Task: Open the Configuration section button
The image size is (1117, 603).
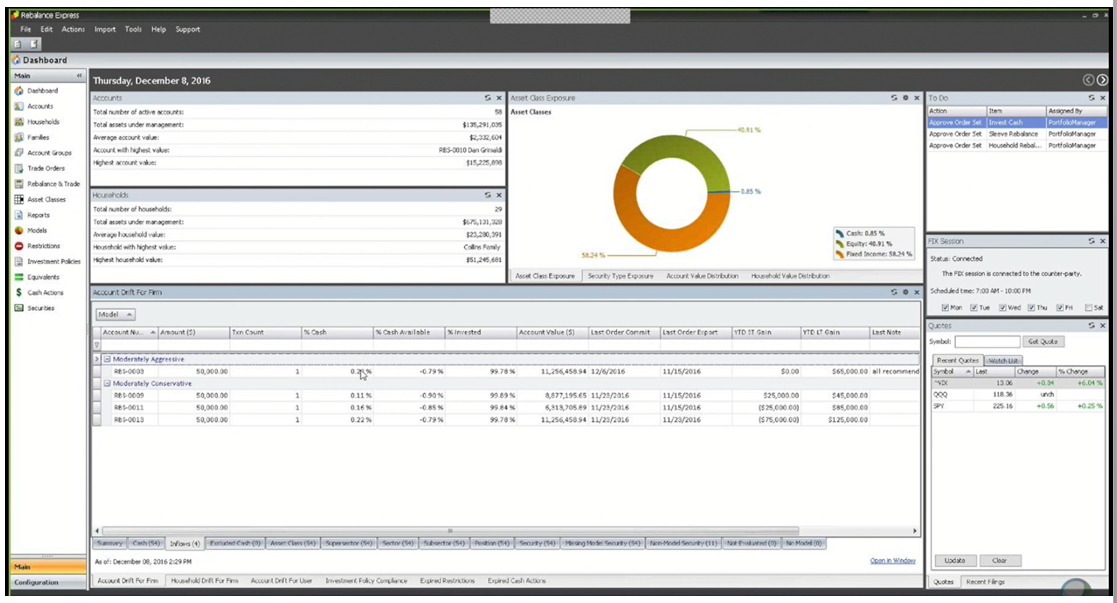Action: click(x=48, y=582)
